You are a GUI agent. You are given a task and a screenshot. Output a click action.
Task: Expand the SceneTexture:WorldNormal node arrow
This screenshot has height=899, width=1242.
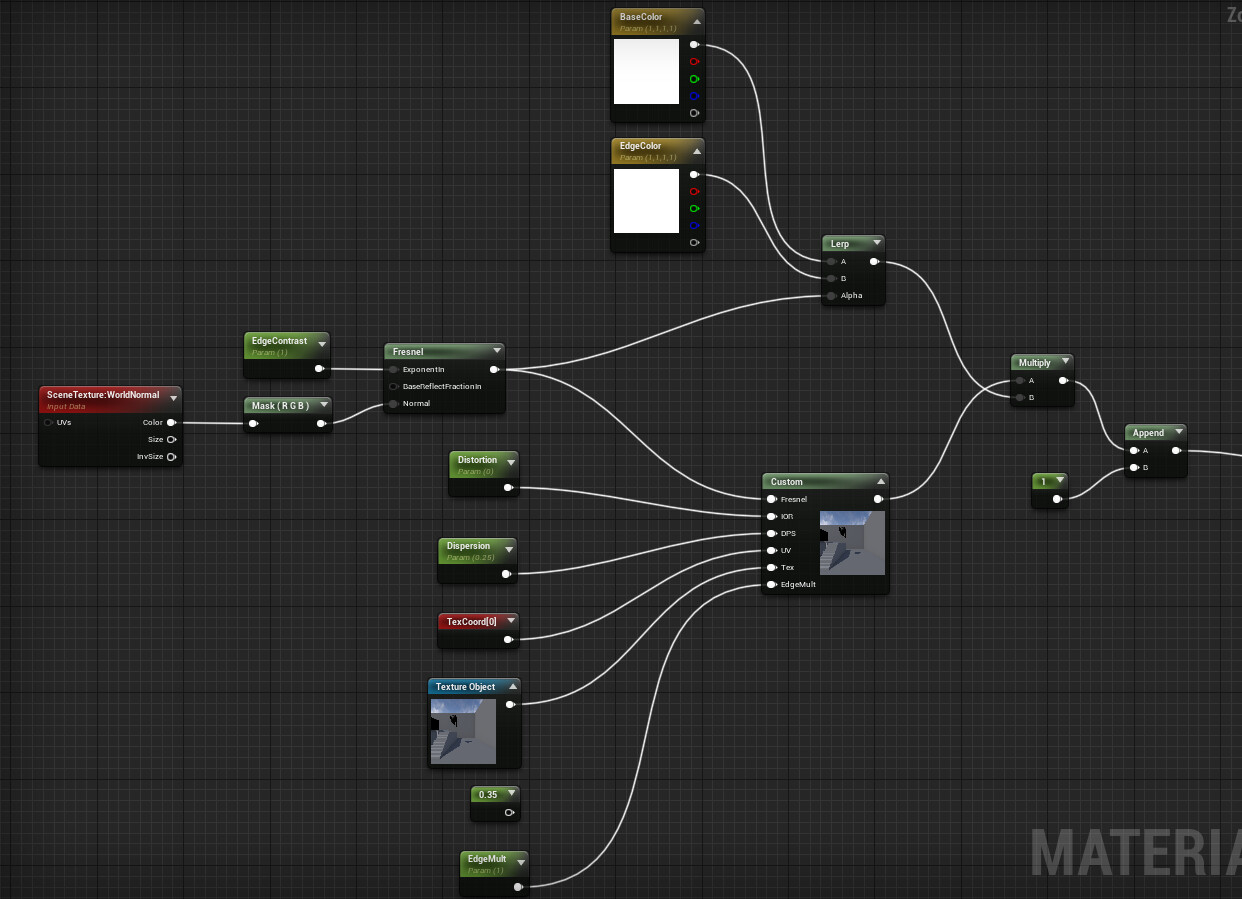point(173,398)
